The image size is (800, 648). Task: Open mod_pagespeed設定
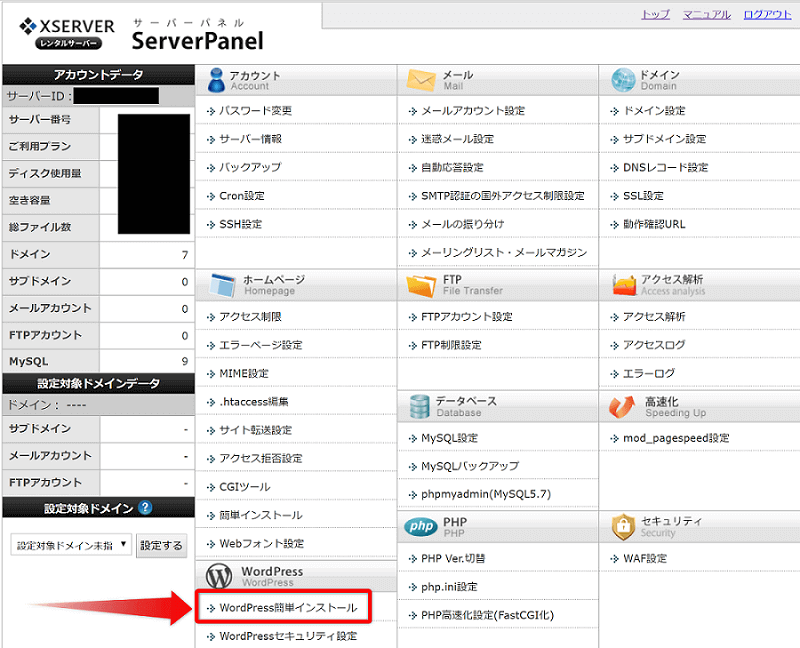(676, 438)
